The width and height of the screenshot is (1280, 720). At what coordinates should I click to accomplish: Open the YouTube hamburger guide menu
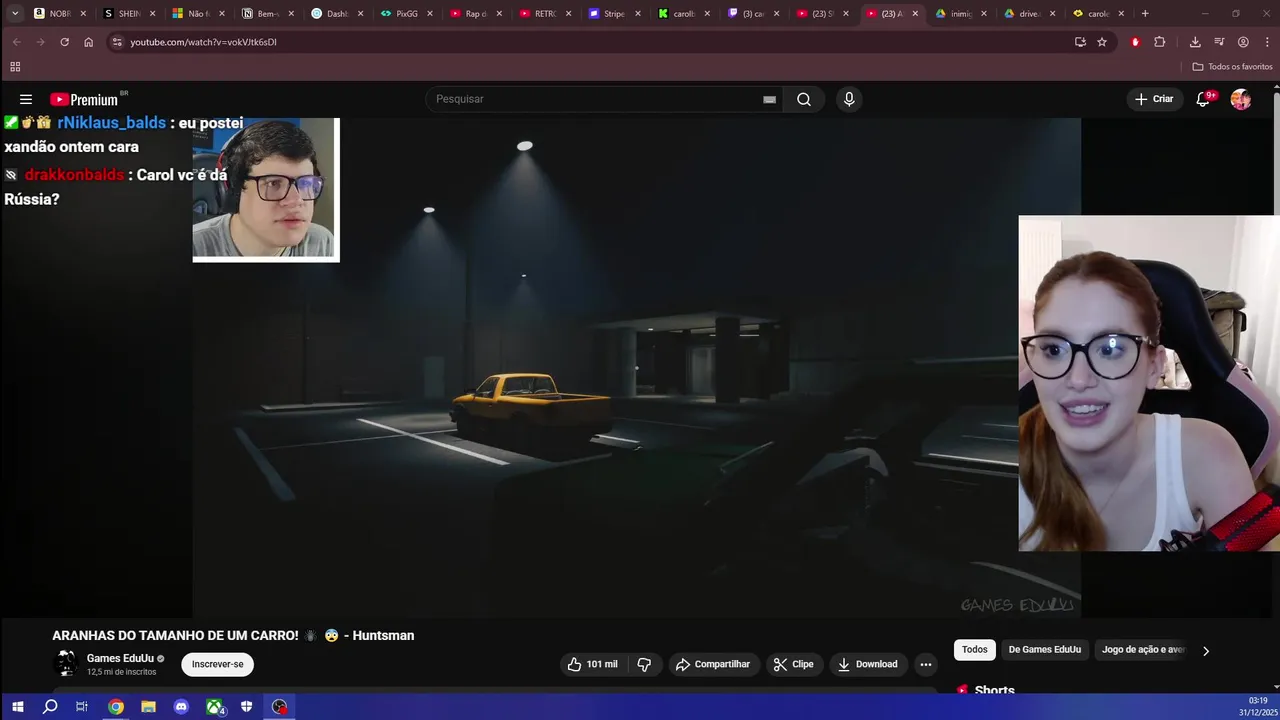tap(26, 99)
